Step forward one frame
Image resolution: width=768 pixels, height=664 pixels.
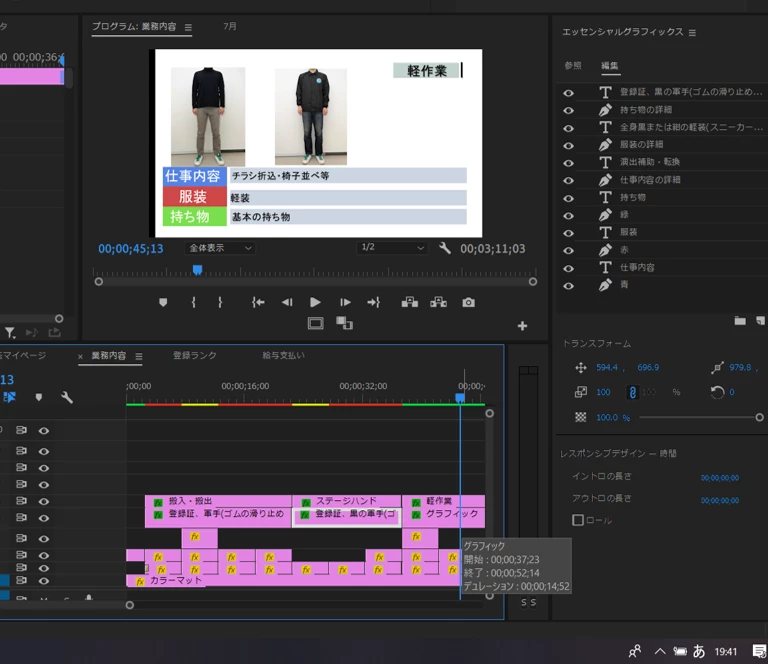tap(345, 303)
